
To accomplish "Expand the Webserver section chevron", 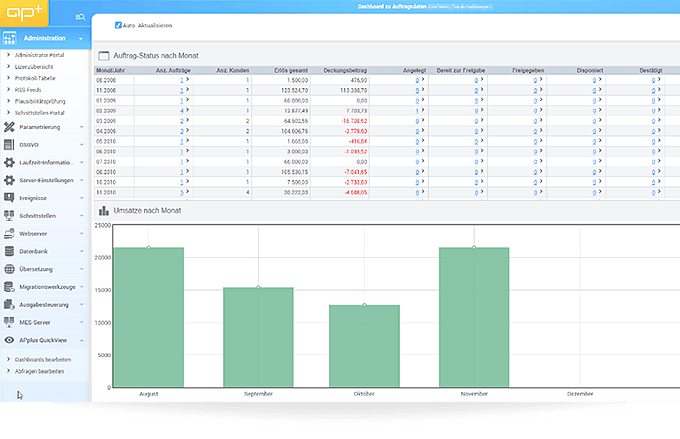I will (81, 233).
